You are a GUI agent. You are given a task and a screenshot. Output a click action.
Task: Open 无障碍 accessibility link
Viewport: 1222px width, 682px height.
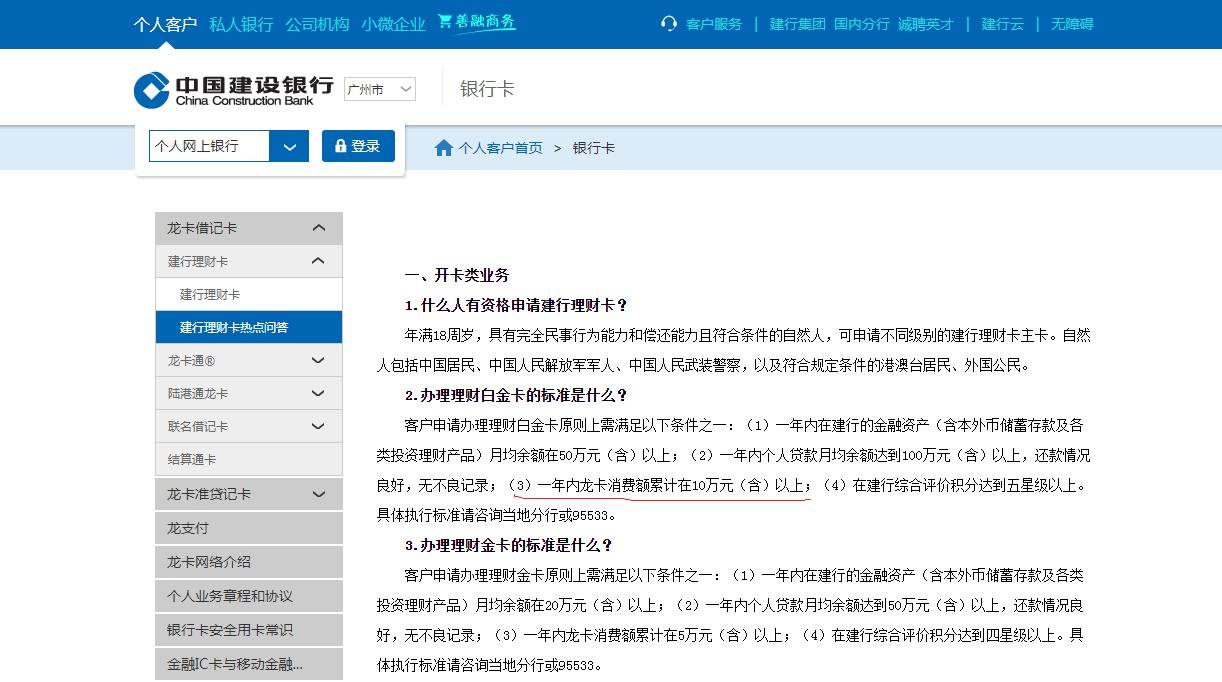(x=1072, y=24)
